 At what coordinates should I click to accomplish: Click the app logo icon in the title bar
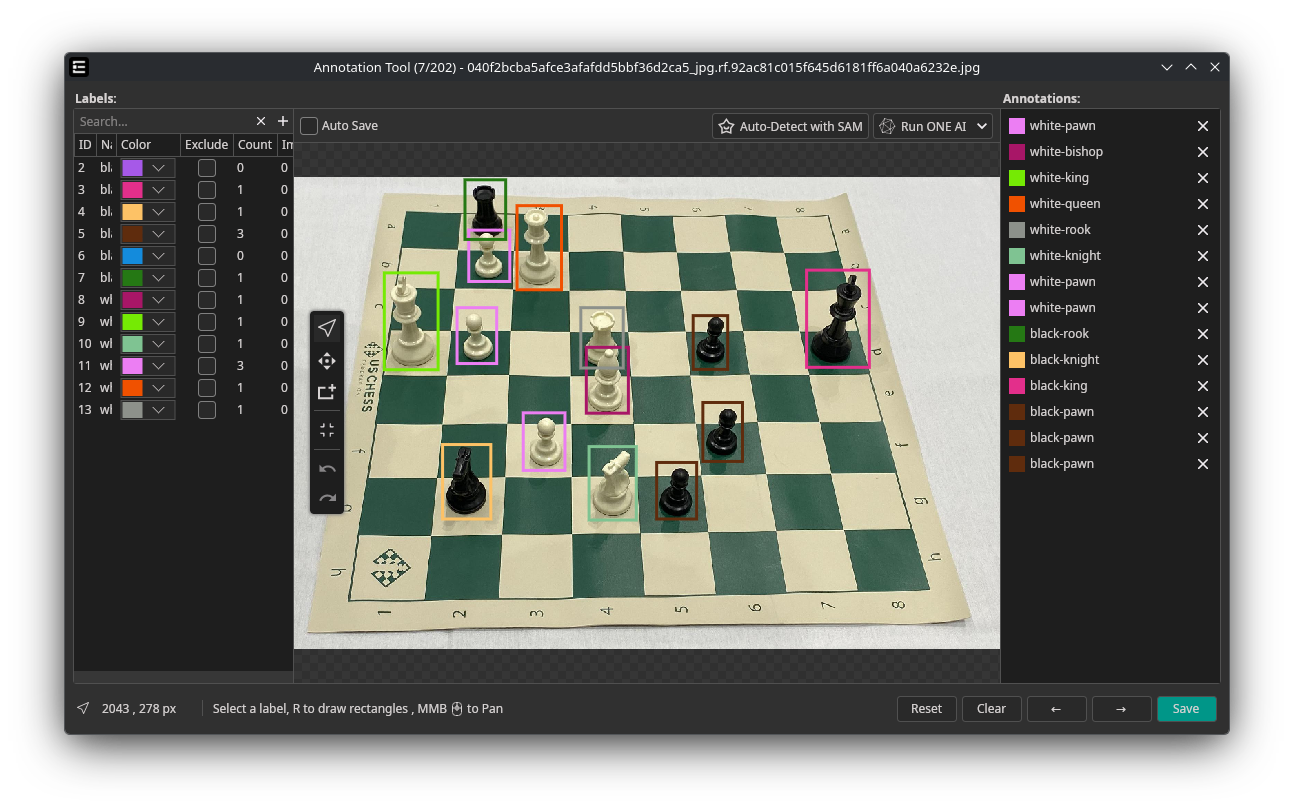78,67
